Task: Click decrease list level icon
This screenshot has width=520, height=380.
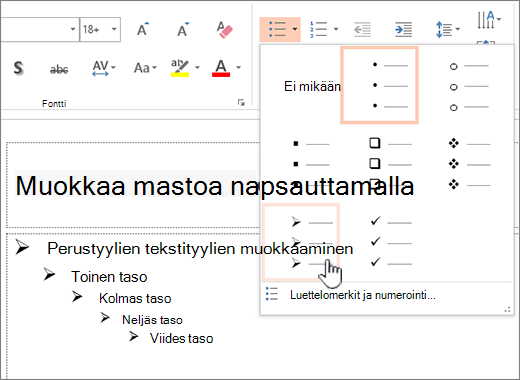Action: click(362, 30)
